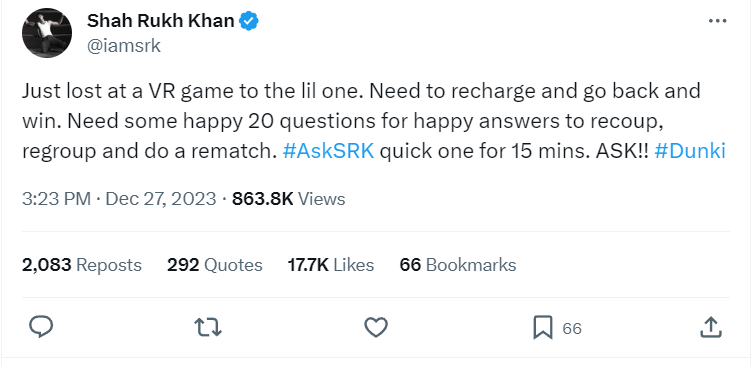Click the share upload icon

[x=710, y=328]
